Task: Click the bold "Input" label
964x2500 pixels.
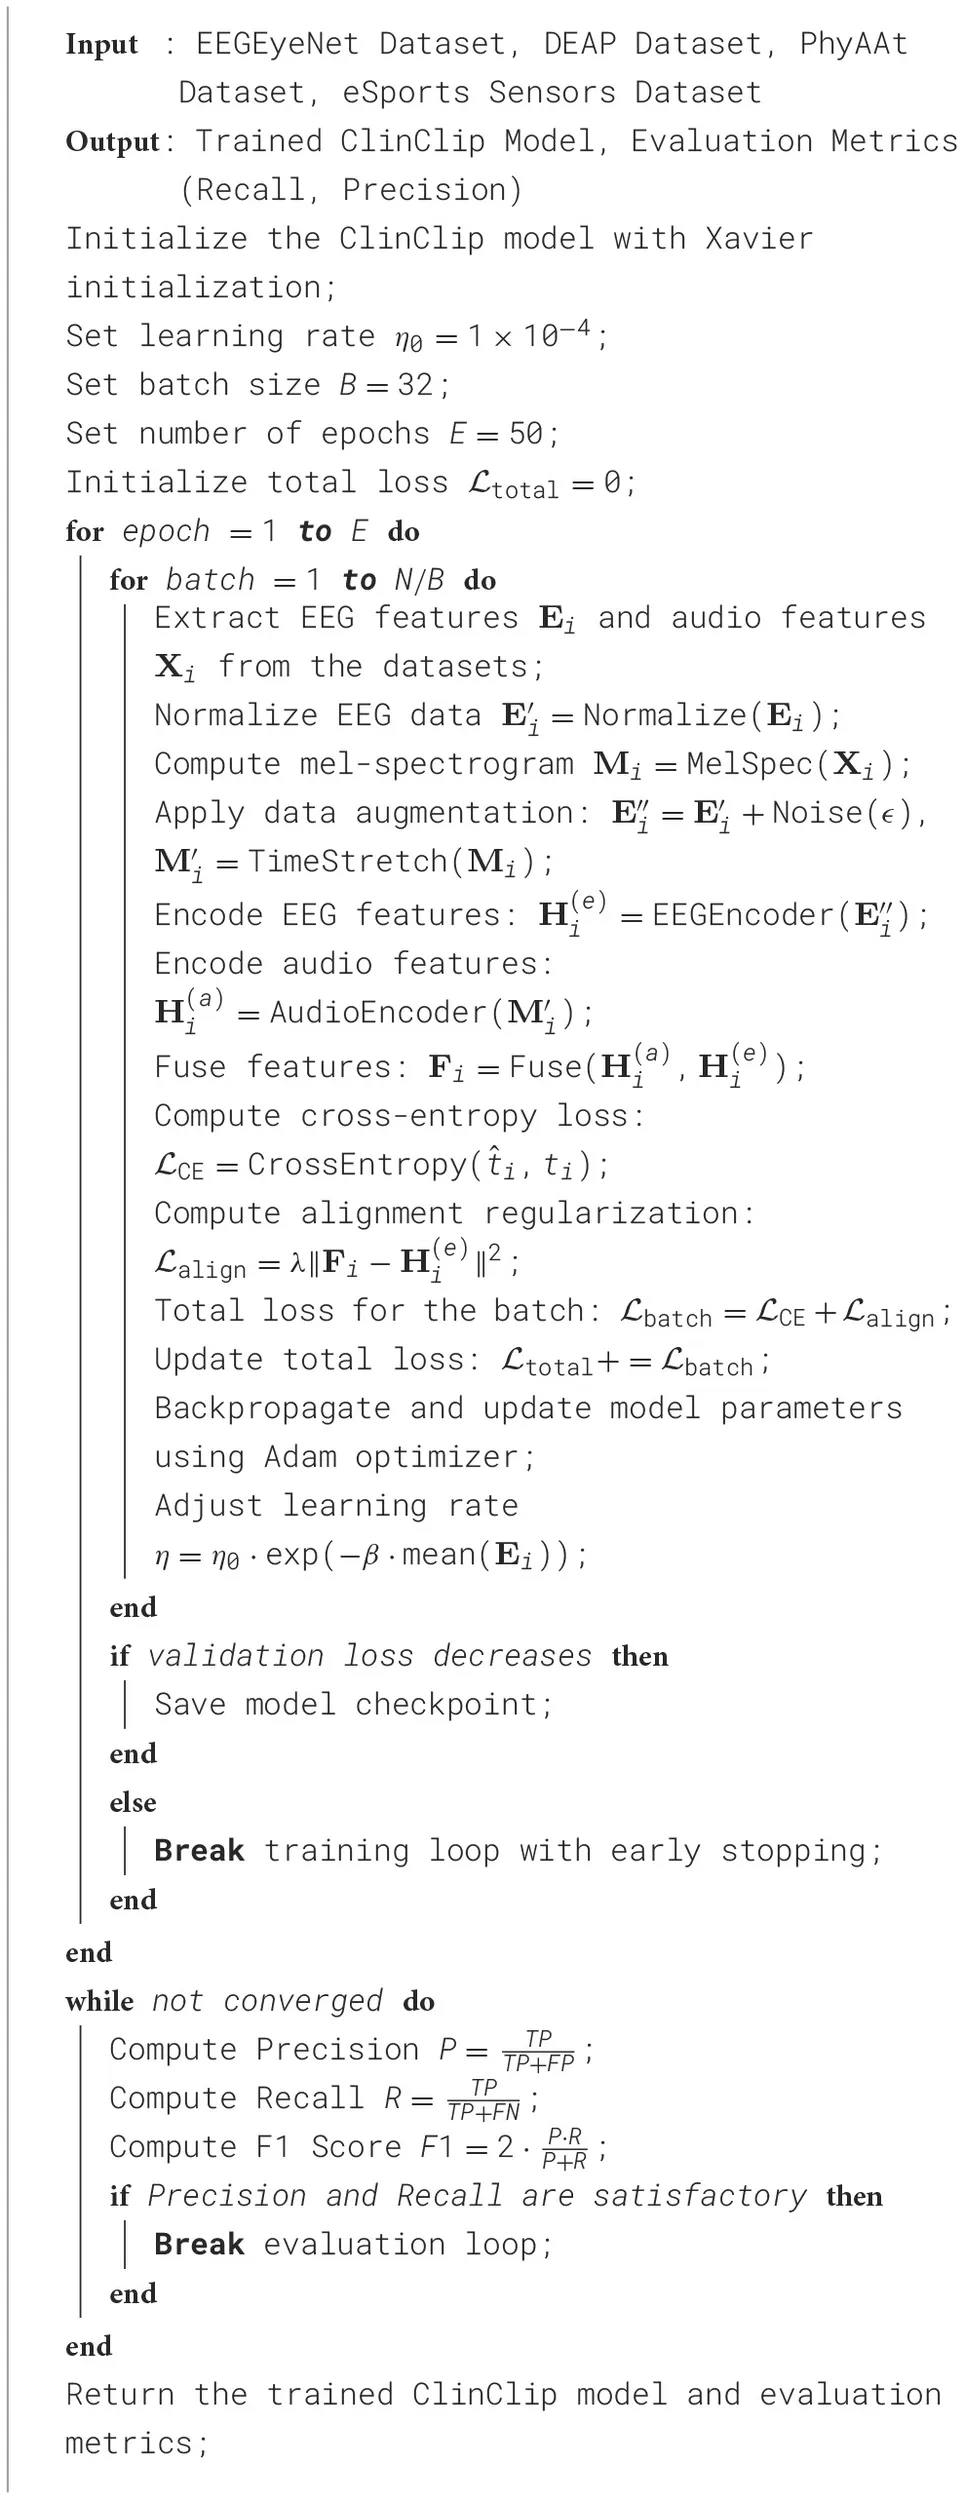Action: [x=102, y=45]
